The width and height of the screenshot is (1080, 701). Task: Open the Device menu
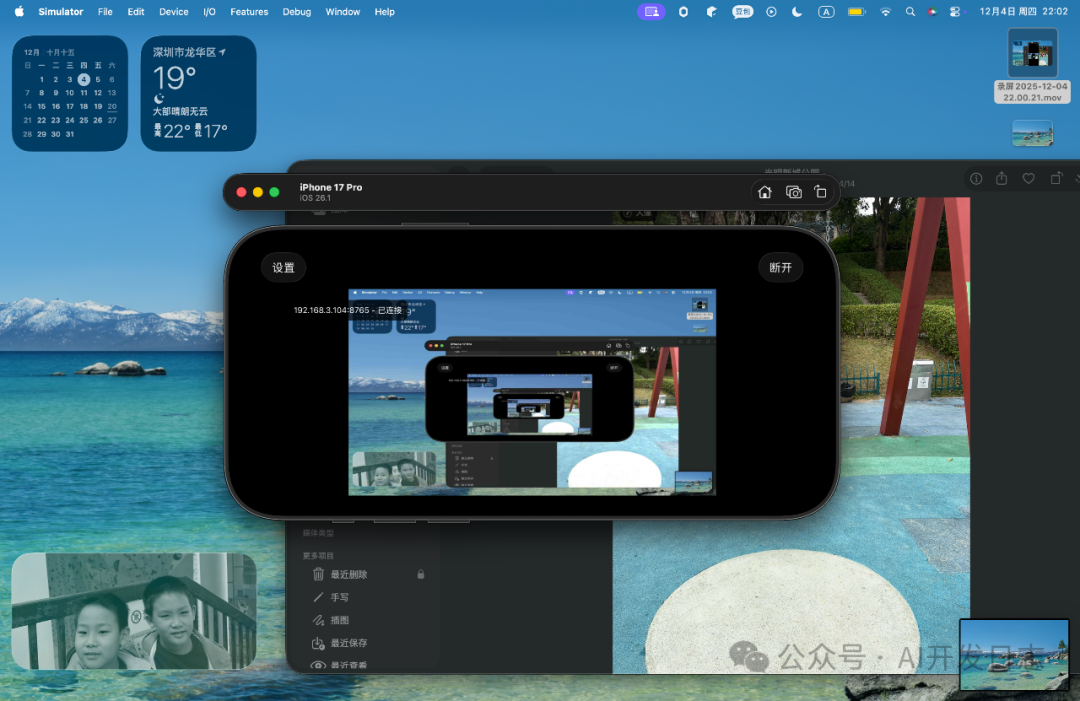(174, 12)
